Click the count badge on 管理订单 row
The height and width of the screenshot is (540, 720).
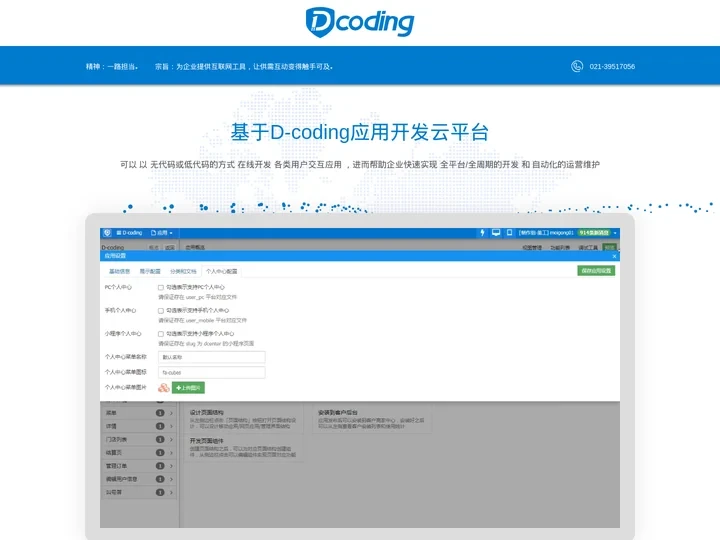point(160,466)
